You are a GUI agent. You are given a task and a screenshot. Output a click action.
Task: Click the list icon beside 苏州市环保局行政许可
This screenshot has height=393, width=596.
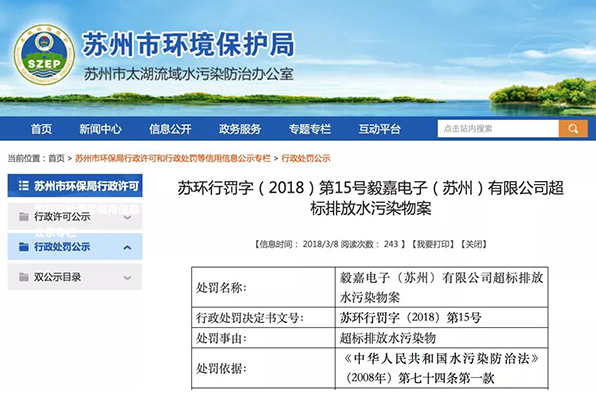tap(24, 185)
